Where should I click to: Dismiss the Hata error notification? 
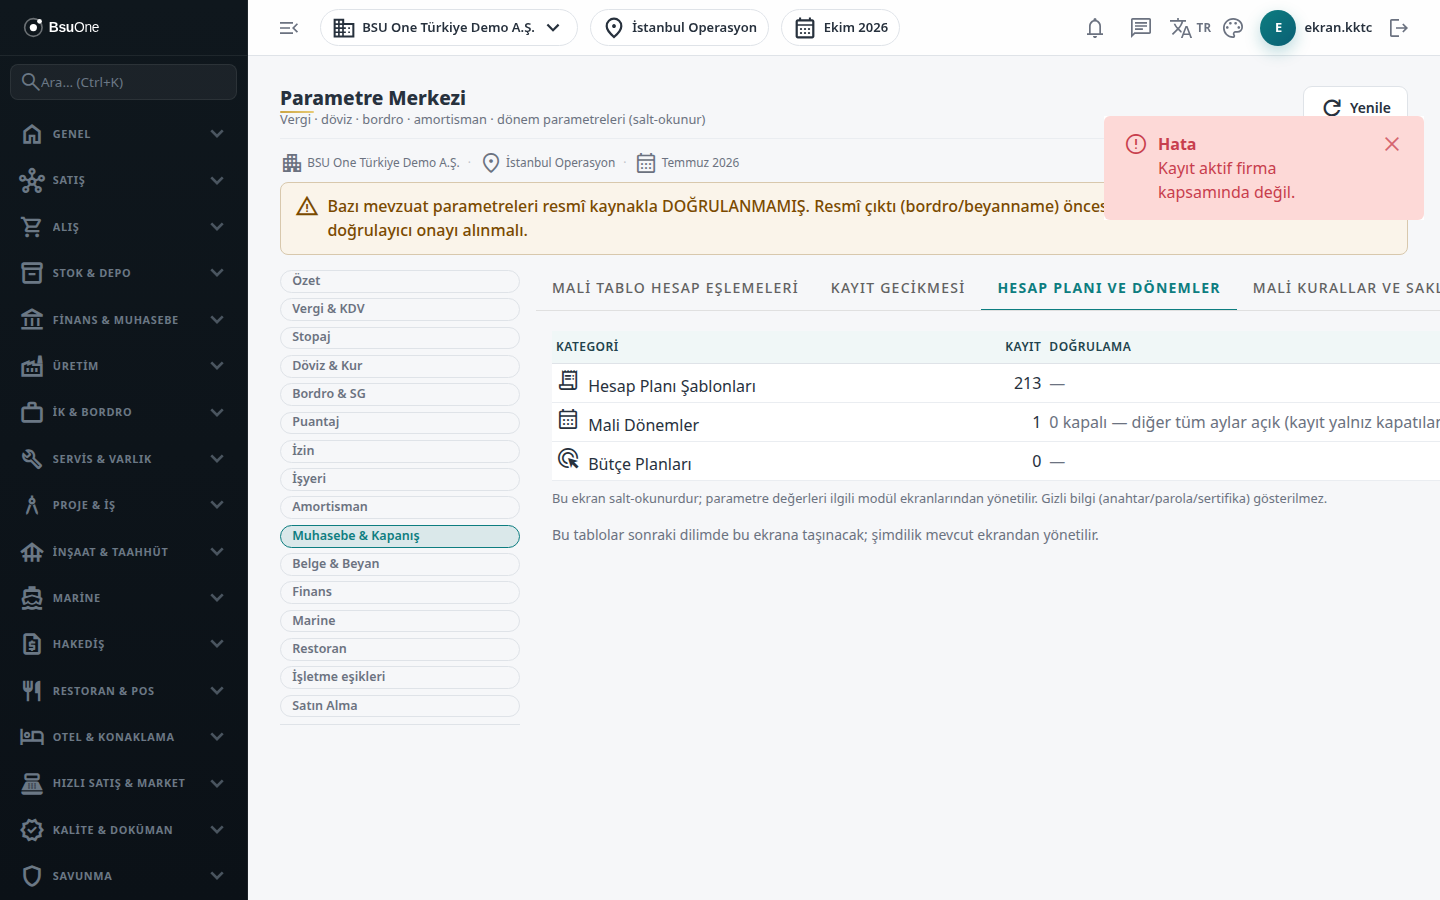pos(1392,144)
